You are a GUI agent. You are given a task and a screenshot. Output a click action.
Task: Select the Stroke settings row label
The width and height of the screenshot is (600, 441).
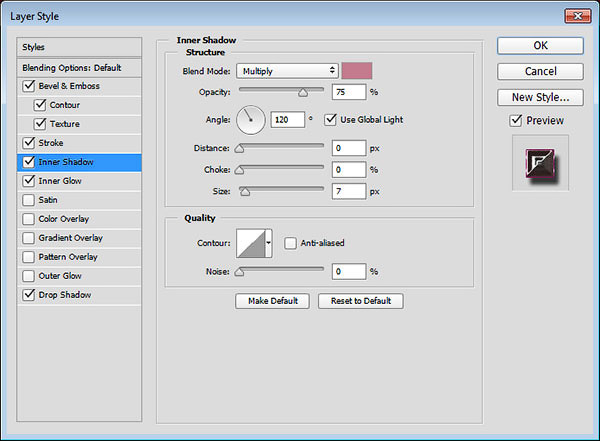coord(51,143)
